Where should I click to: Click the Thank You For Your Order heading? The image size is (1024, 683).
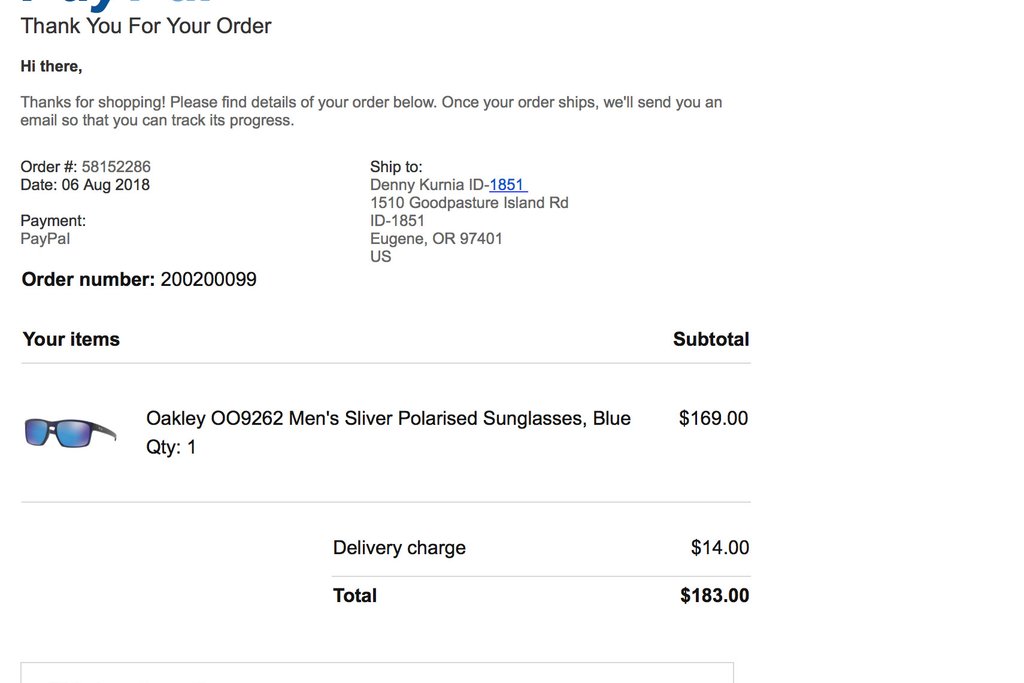[x=146, y=26]
